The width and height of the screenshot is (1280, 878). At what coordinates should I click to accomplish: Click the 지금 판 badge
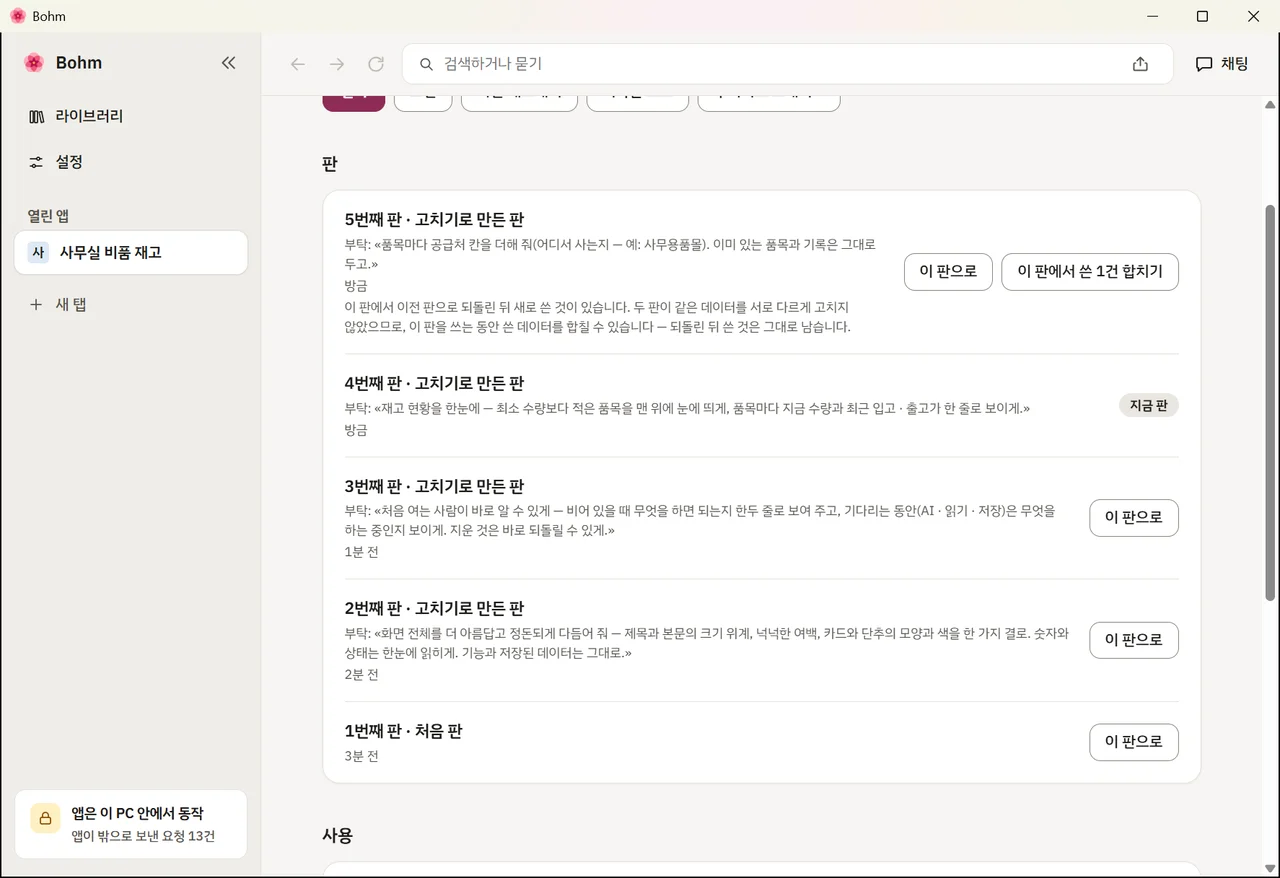[1149, 405]
